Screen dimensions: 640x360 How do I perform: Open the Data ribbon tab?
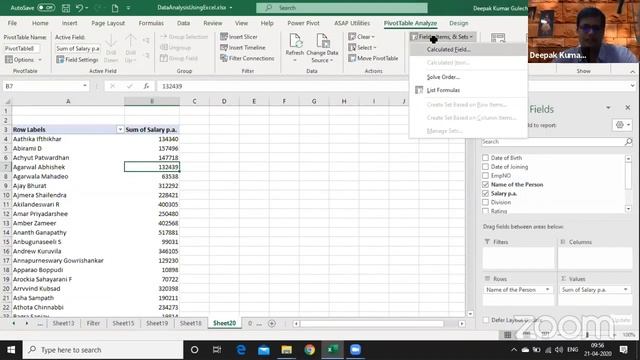183,23
